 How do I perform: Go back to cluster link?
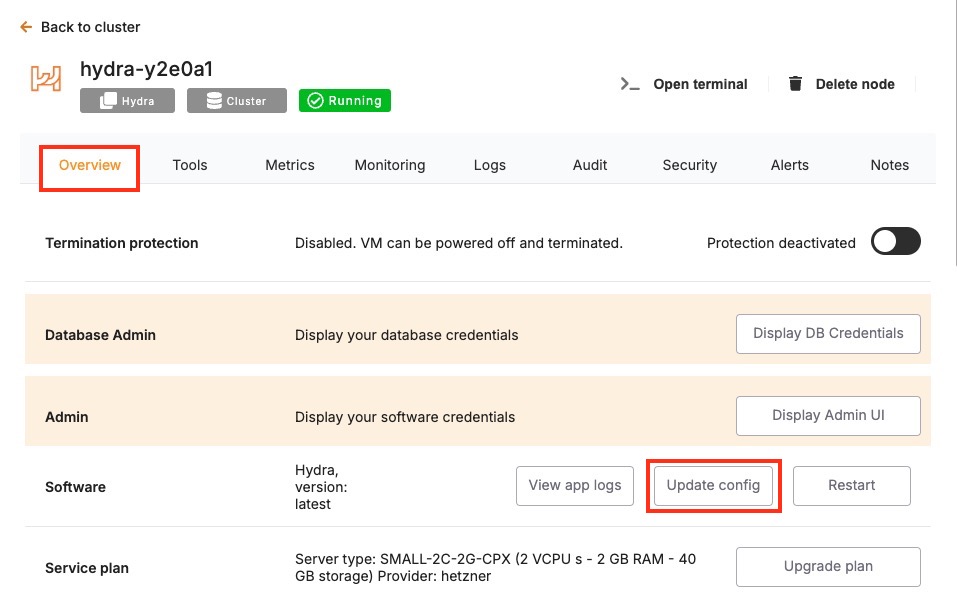point(90,27)
